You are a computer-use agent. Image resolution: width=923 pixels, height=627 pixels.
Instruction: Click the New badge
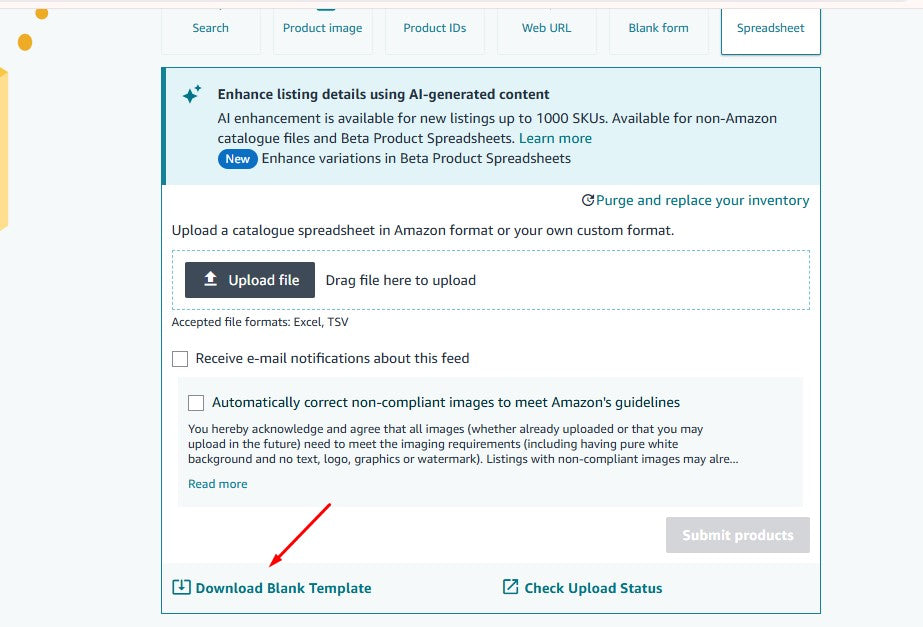pos(238,159)
